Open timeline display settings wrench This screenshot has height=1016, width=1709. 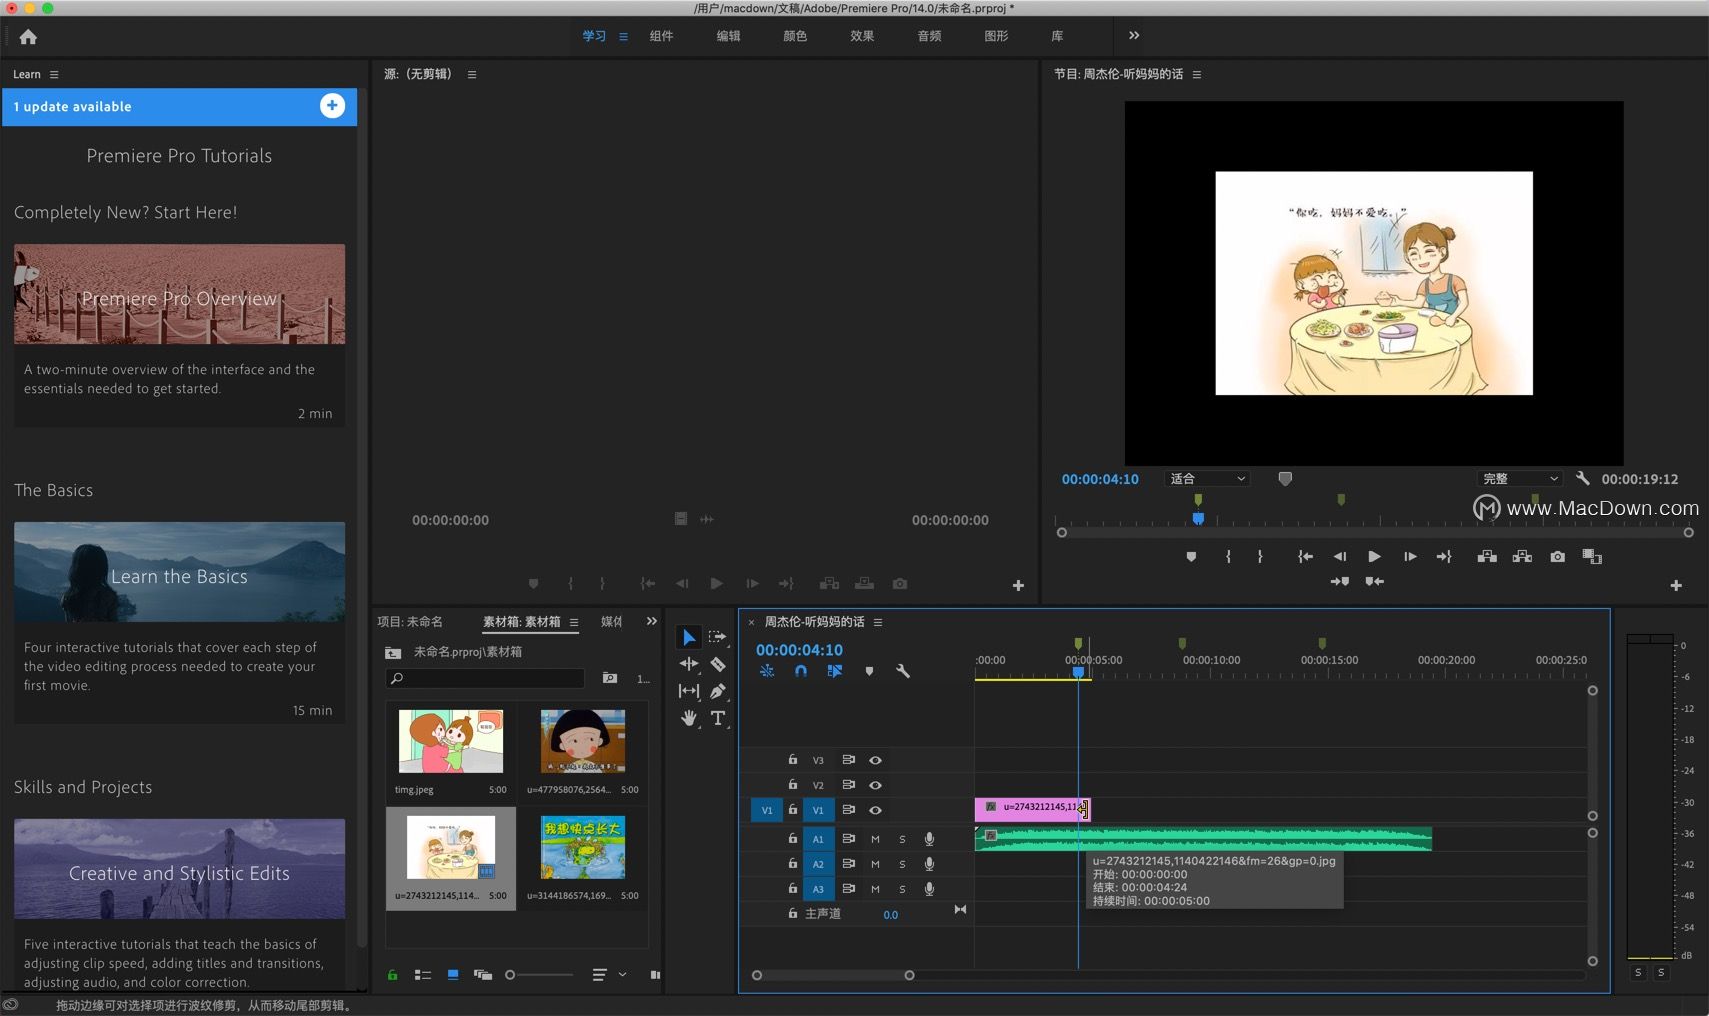pos(903,671)
